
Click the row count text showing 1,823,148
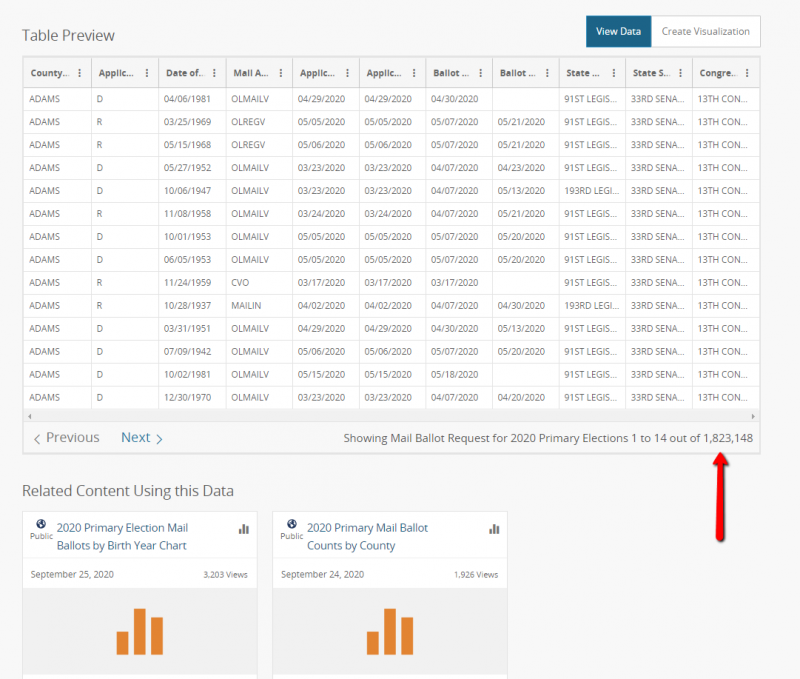(548, 438)
